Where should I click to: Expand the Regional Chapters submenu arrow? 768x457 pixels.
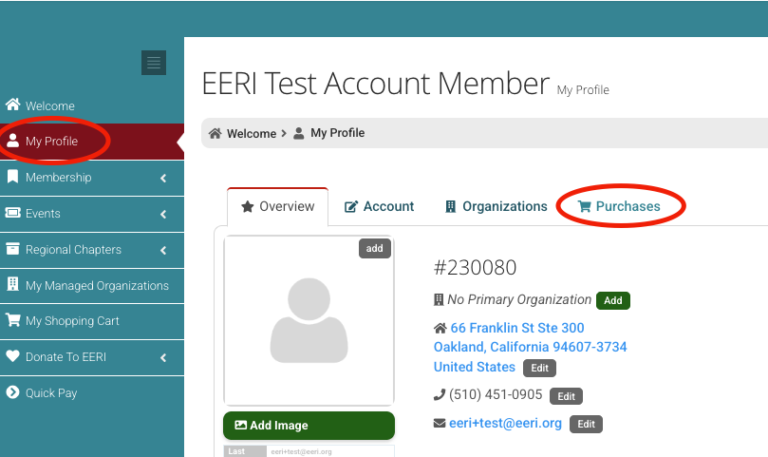[x=163, y=250]
